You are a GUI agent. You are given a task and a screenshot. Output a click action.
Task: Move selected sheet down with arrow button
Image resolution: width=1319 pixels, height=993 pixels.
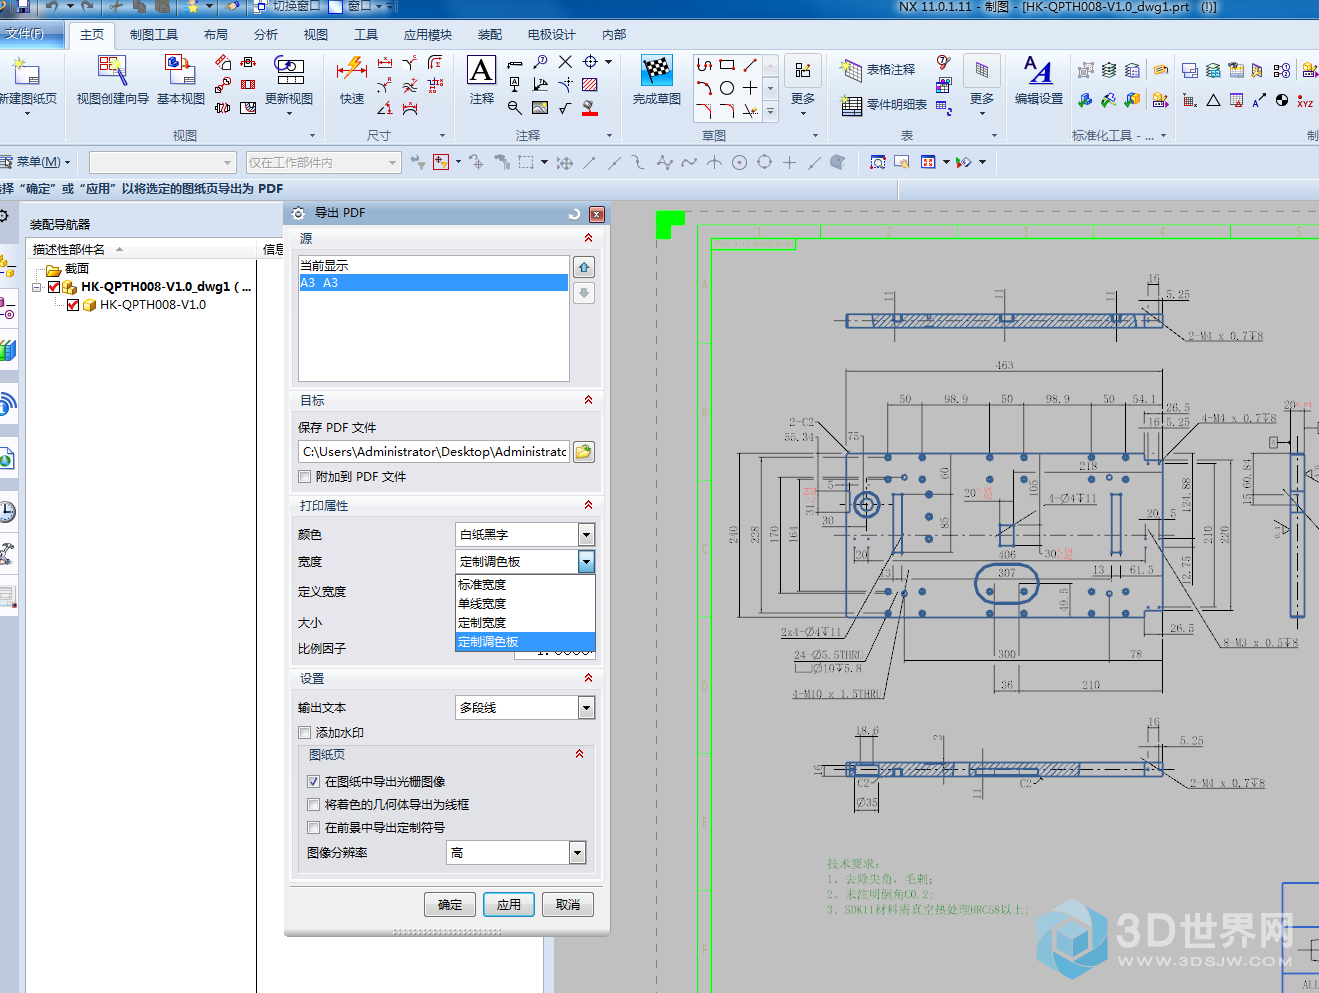(584, 292)
